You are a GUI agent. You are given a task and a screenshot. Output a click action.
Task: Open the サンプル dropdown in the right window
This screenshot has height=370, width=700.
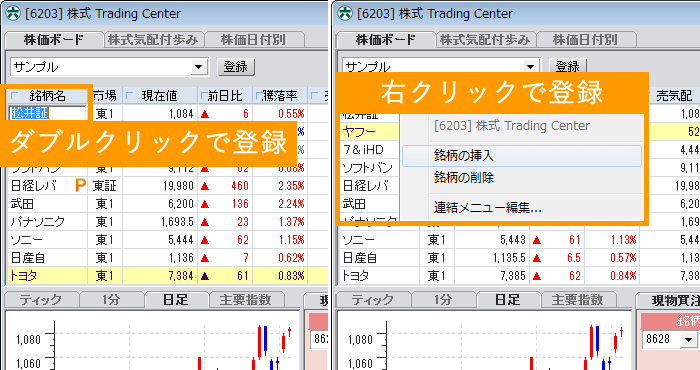[530, 67]
